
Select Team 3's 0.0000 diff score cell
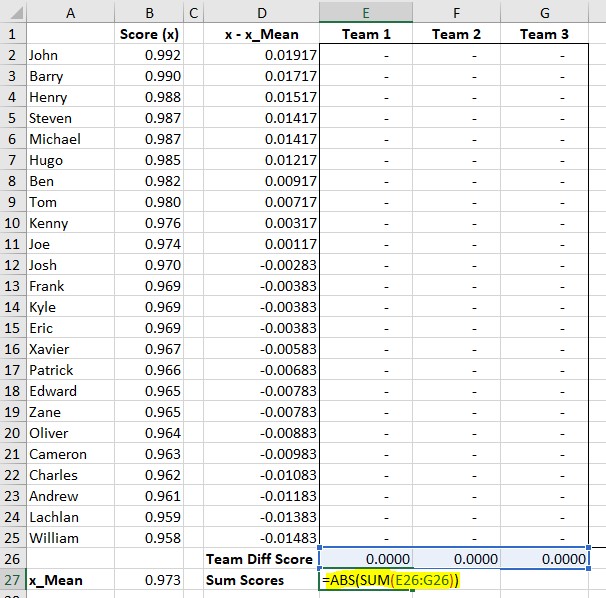coord(544,559)
